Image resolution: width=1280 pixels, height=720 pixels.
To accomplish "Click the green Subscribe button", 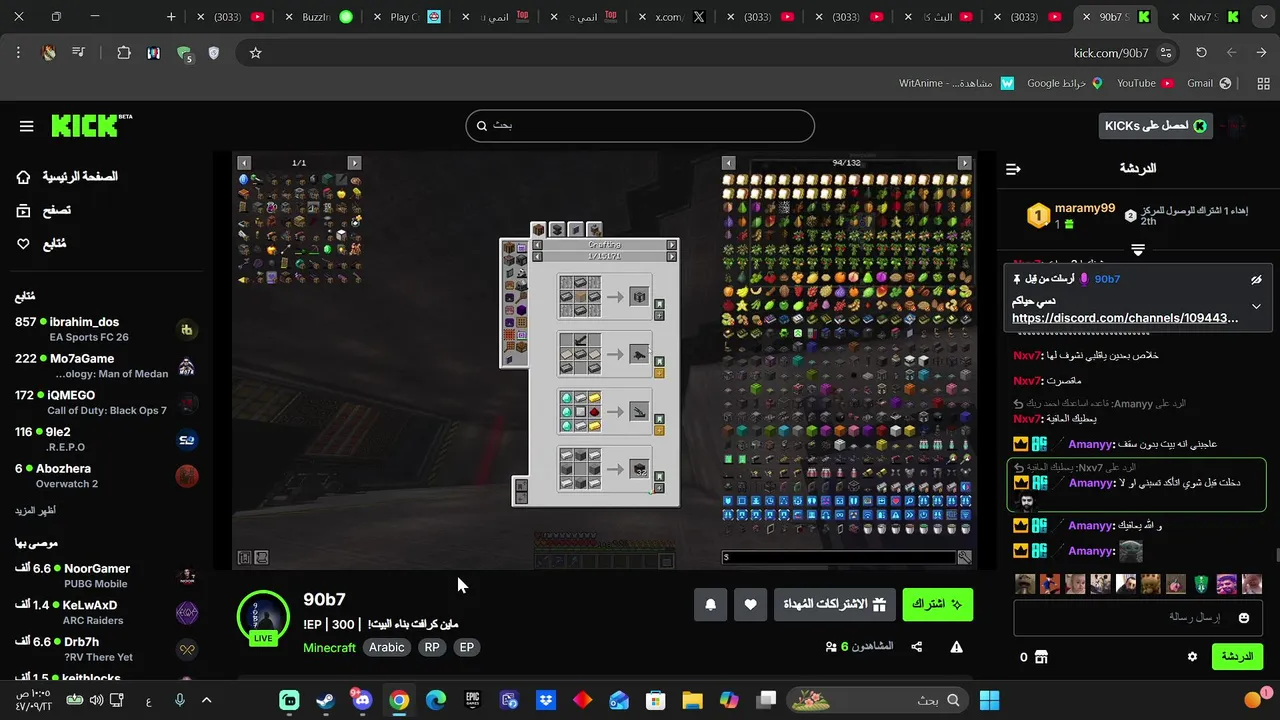I will (938, 604).
